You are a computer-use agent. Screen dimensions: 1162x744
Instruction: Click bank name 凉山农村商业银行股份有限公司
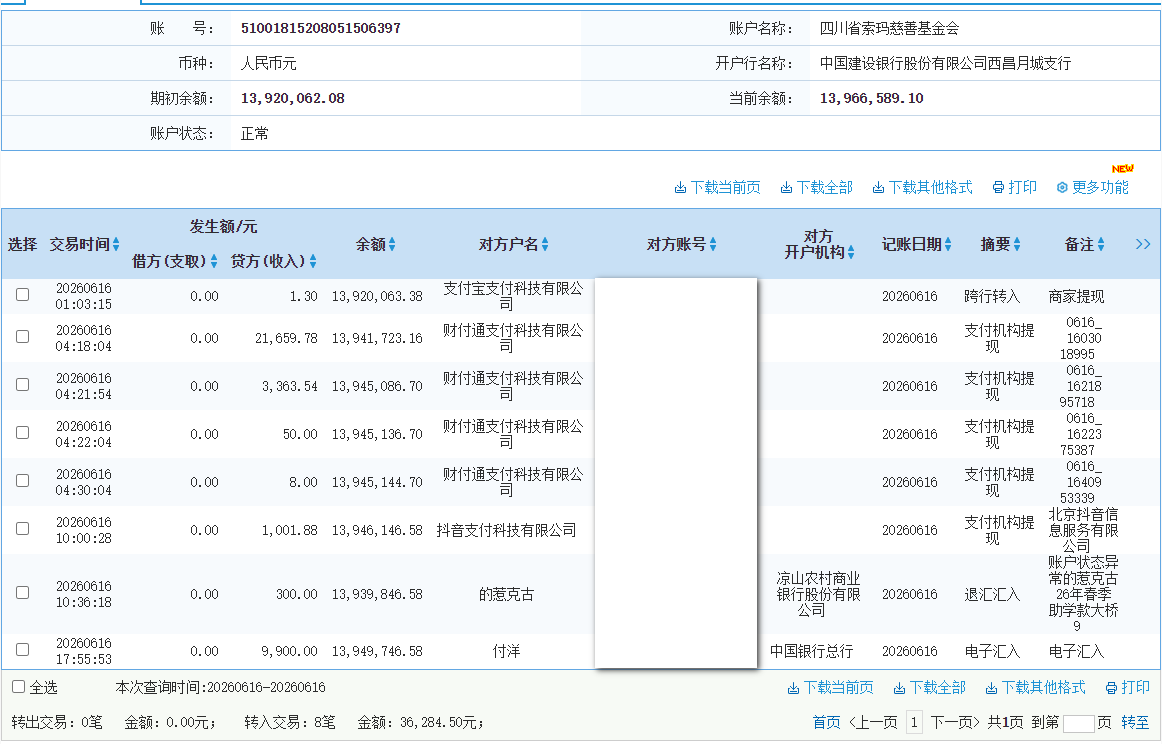818,594
